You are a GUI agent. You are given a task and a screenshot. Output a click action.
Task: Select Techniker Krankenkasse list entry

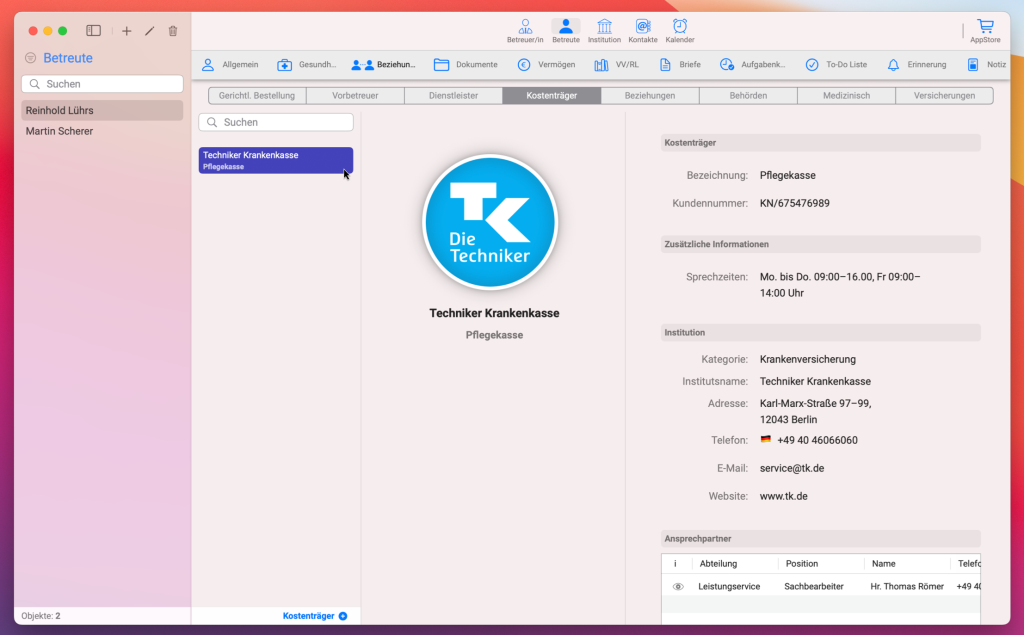[x=276, y=160]
